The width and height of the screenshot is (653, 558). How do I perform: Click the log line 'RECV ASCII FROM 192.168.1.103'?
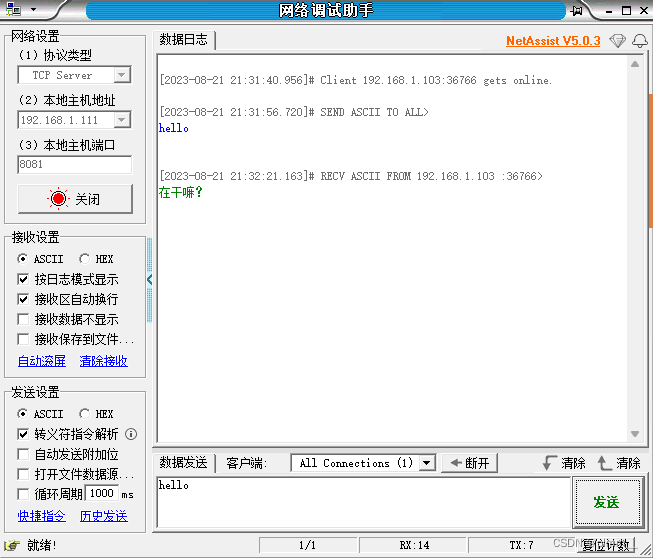point(351,176)
